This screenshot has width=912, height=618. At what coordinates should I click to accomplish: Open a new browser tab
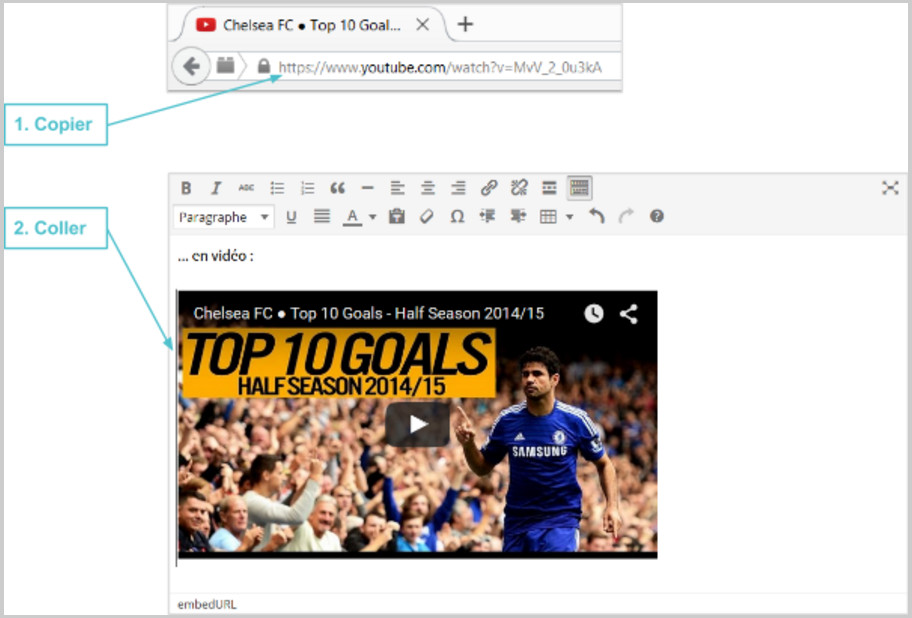pos(465,24)
